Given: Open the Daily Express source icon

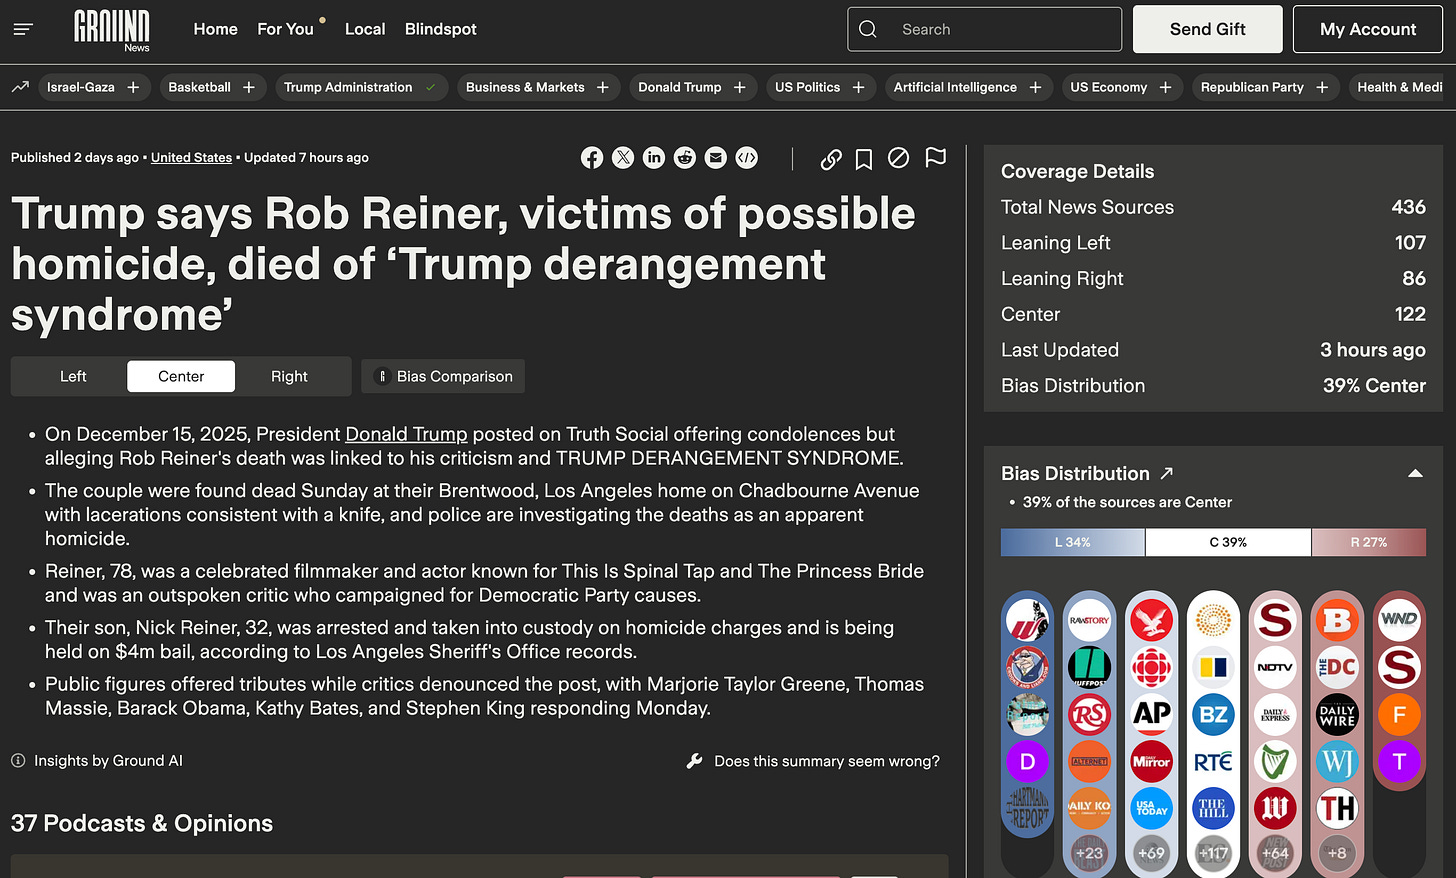Looking at the screenshot, I should (1275, 714).
